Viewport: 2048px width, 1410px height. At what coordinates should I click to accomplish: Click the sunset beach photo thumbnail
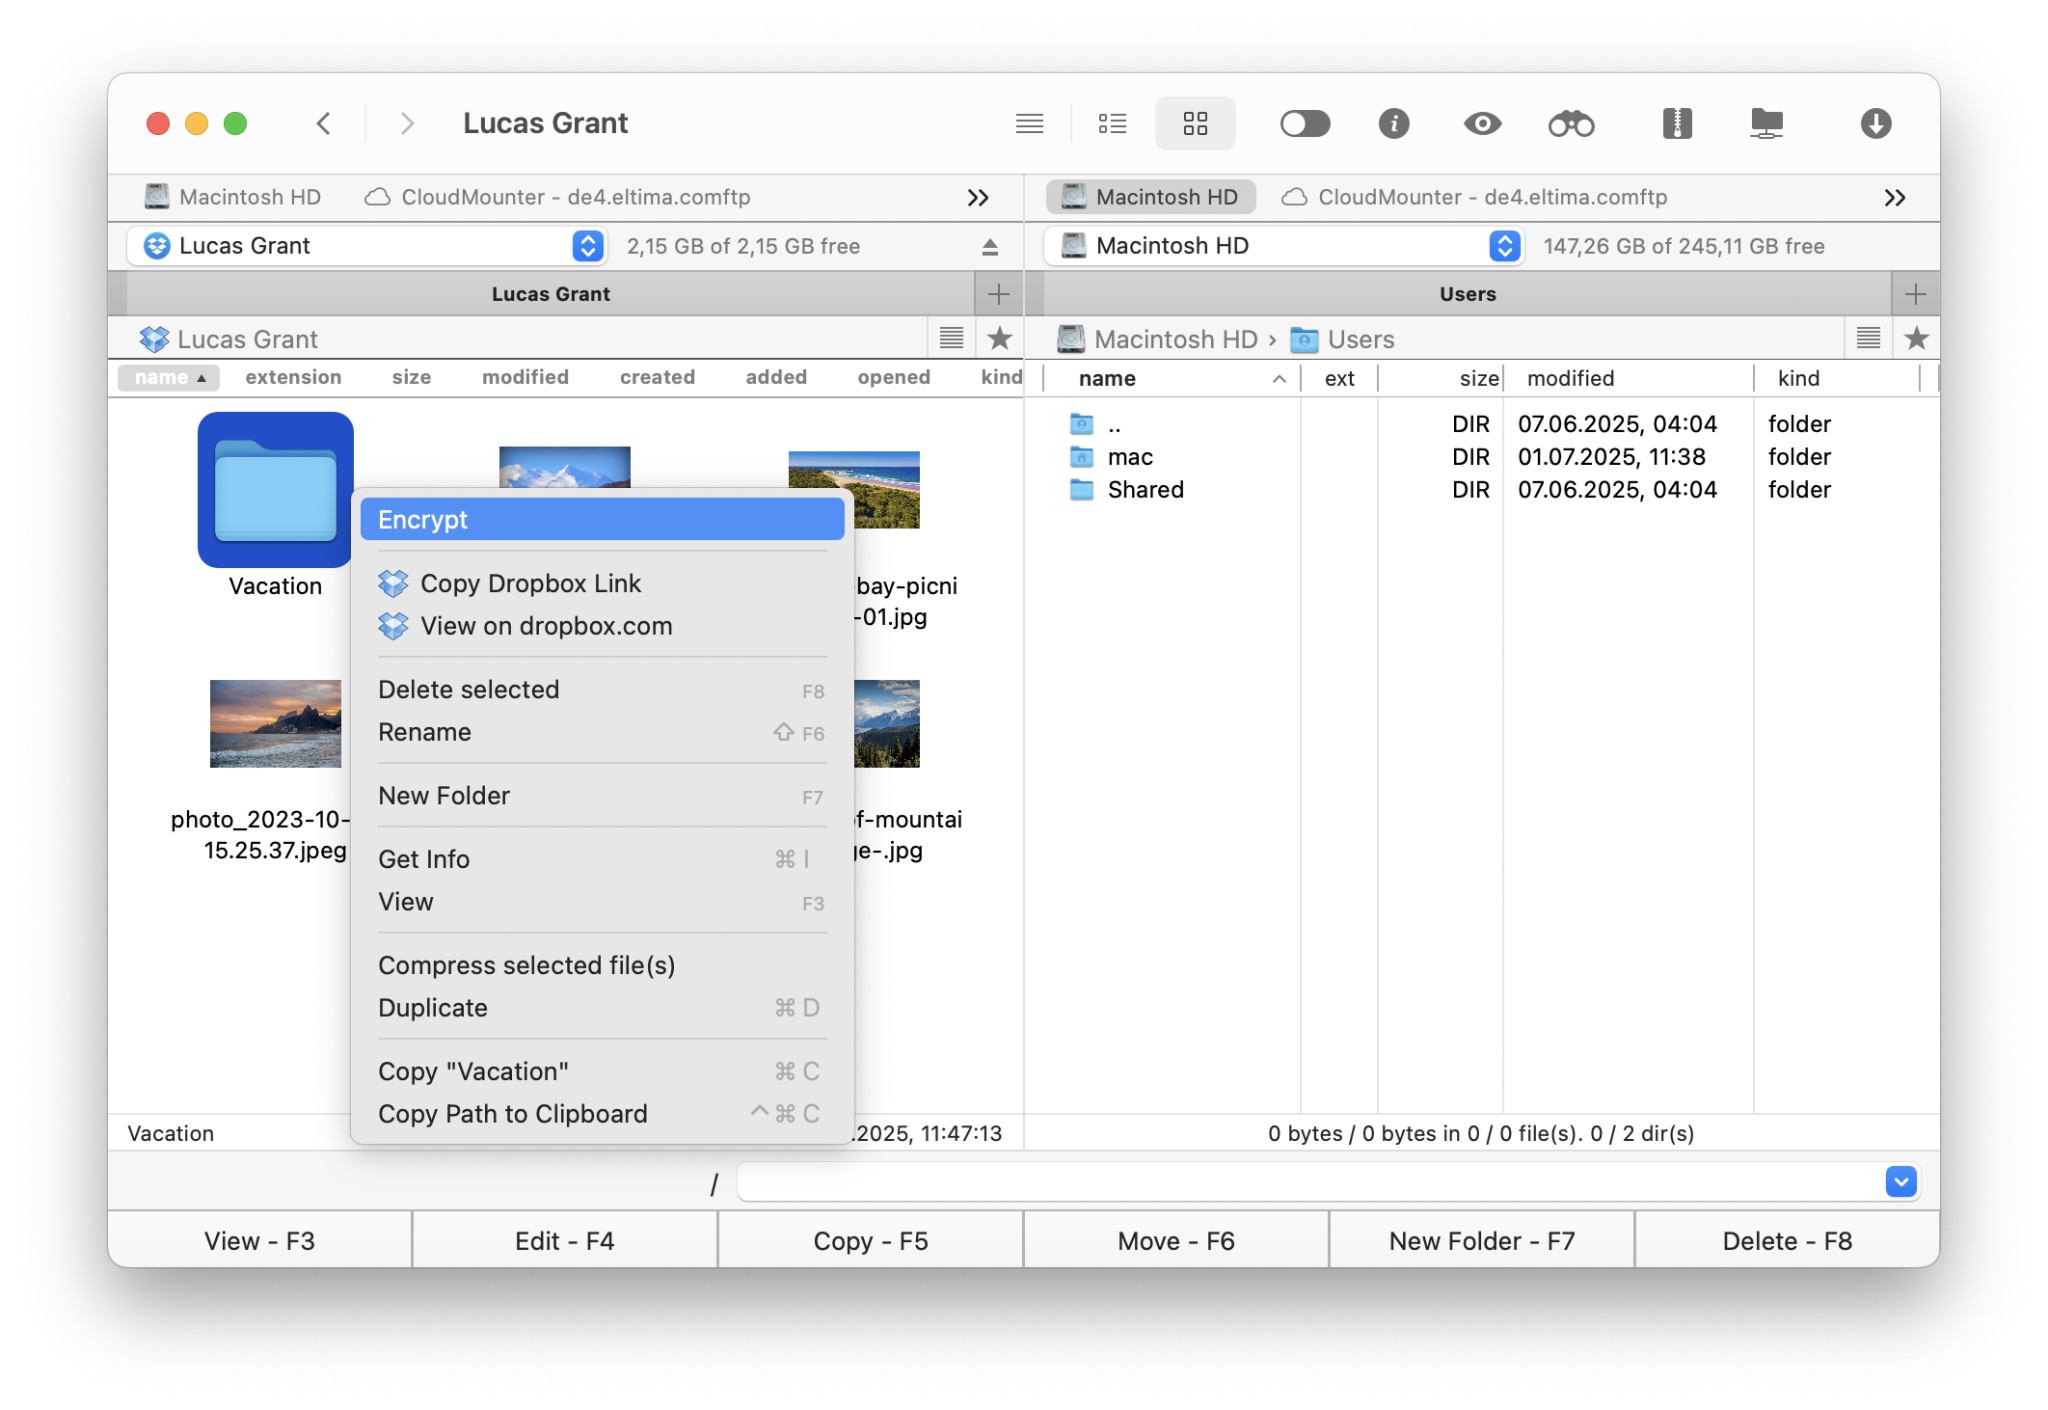275,724
